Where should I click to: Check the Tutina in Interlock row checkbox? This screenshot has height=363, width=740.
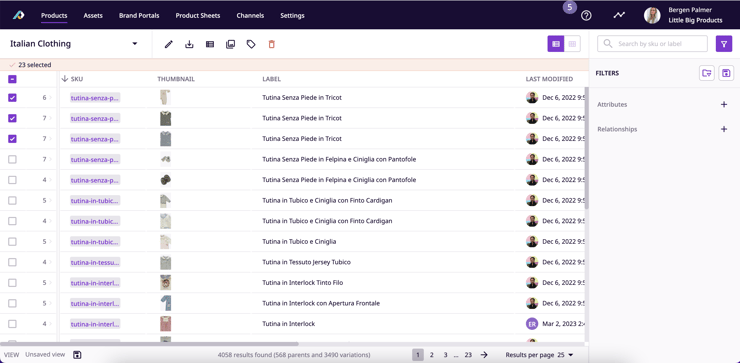[12, 324]
